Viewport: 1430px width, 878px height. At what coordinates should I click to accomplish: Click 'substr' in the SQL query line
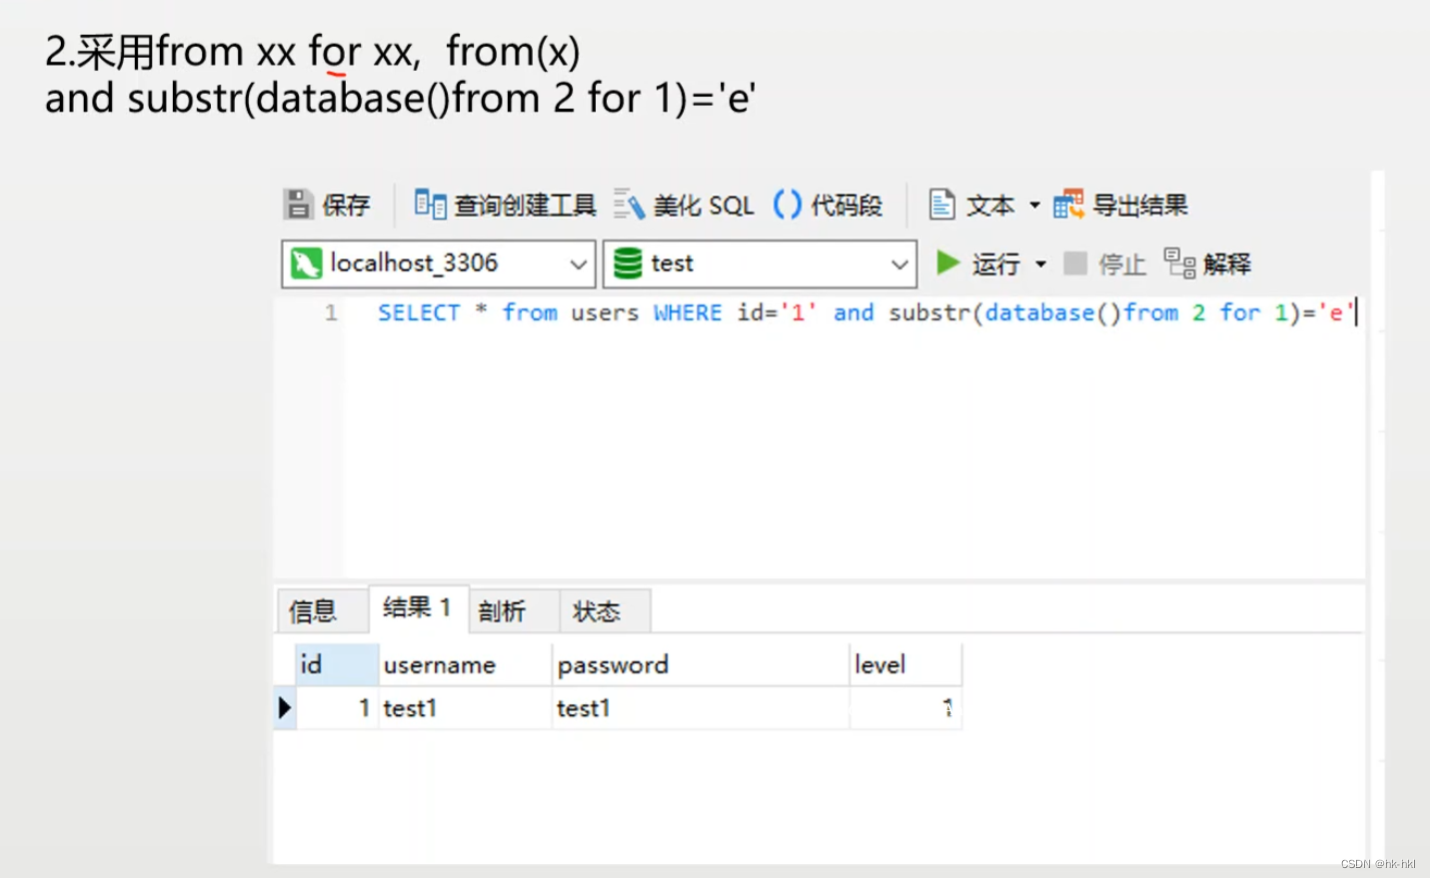[x=930, y=313]
